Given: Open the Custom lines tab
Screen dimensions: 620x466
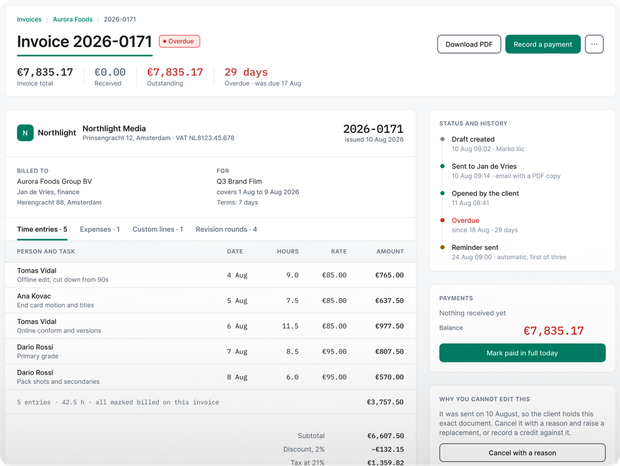Looking at the screenshot, I should [157, 229].
